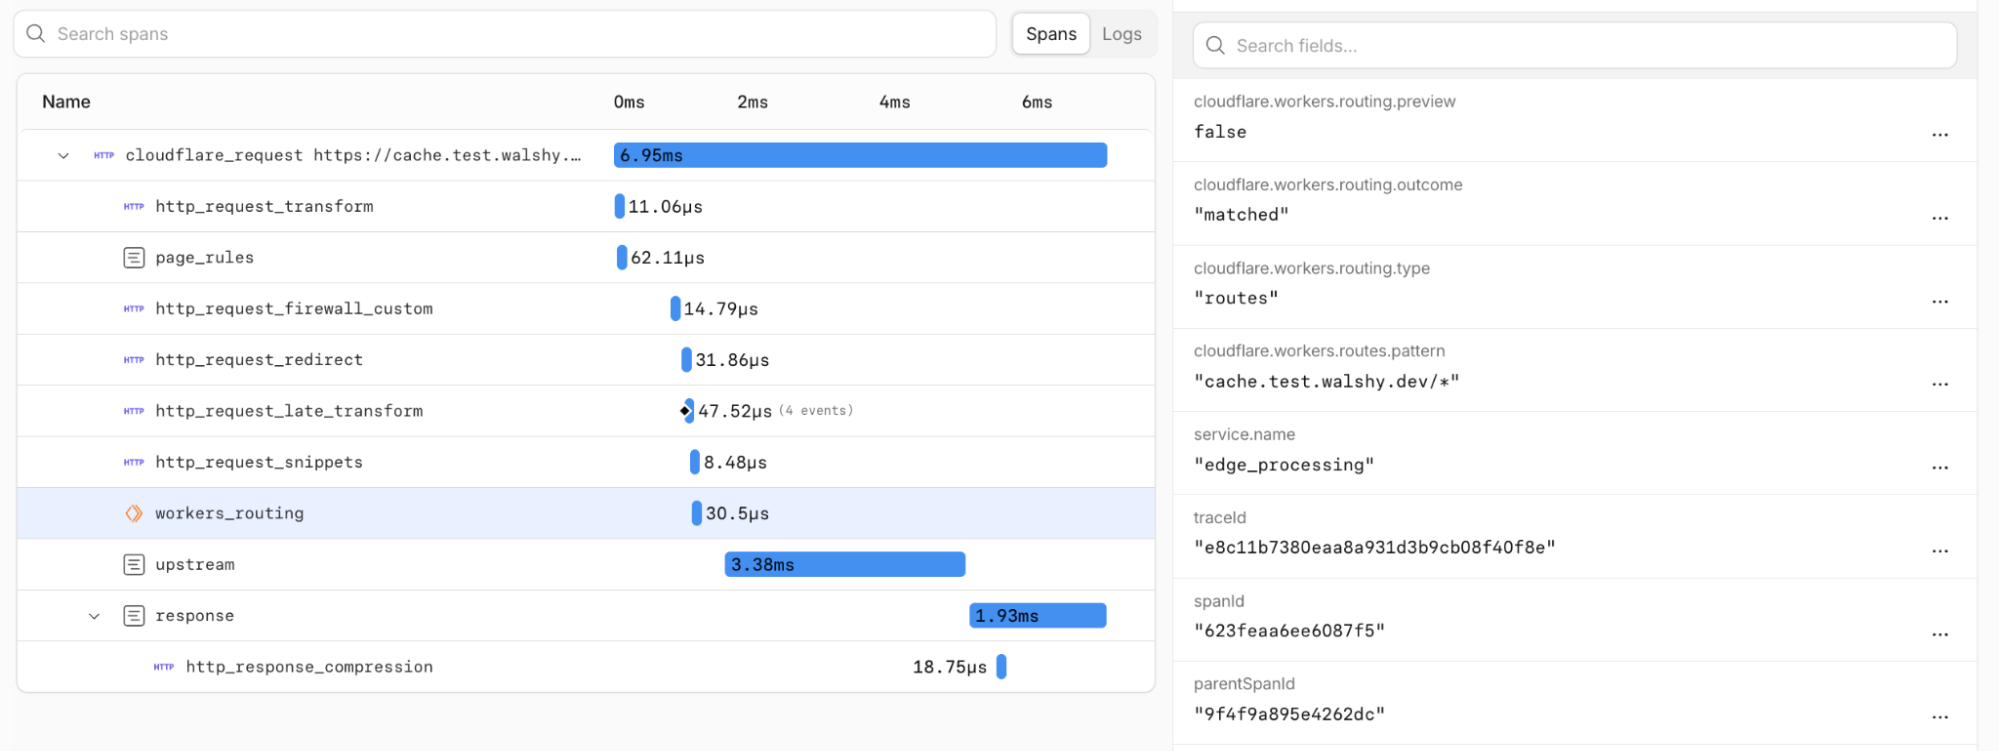
Task: Focus the Search fields input field
Action: click(x=1575, y=46)
